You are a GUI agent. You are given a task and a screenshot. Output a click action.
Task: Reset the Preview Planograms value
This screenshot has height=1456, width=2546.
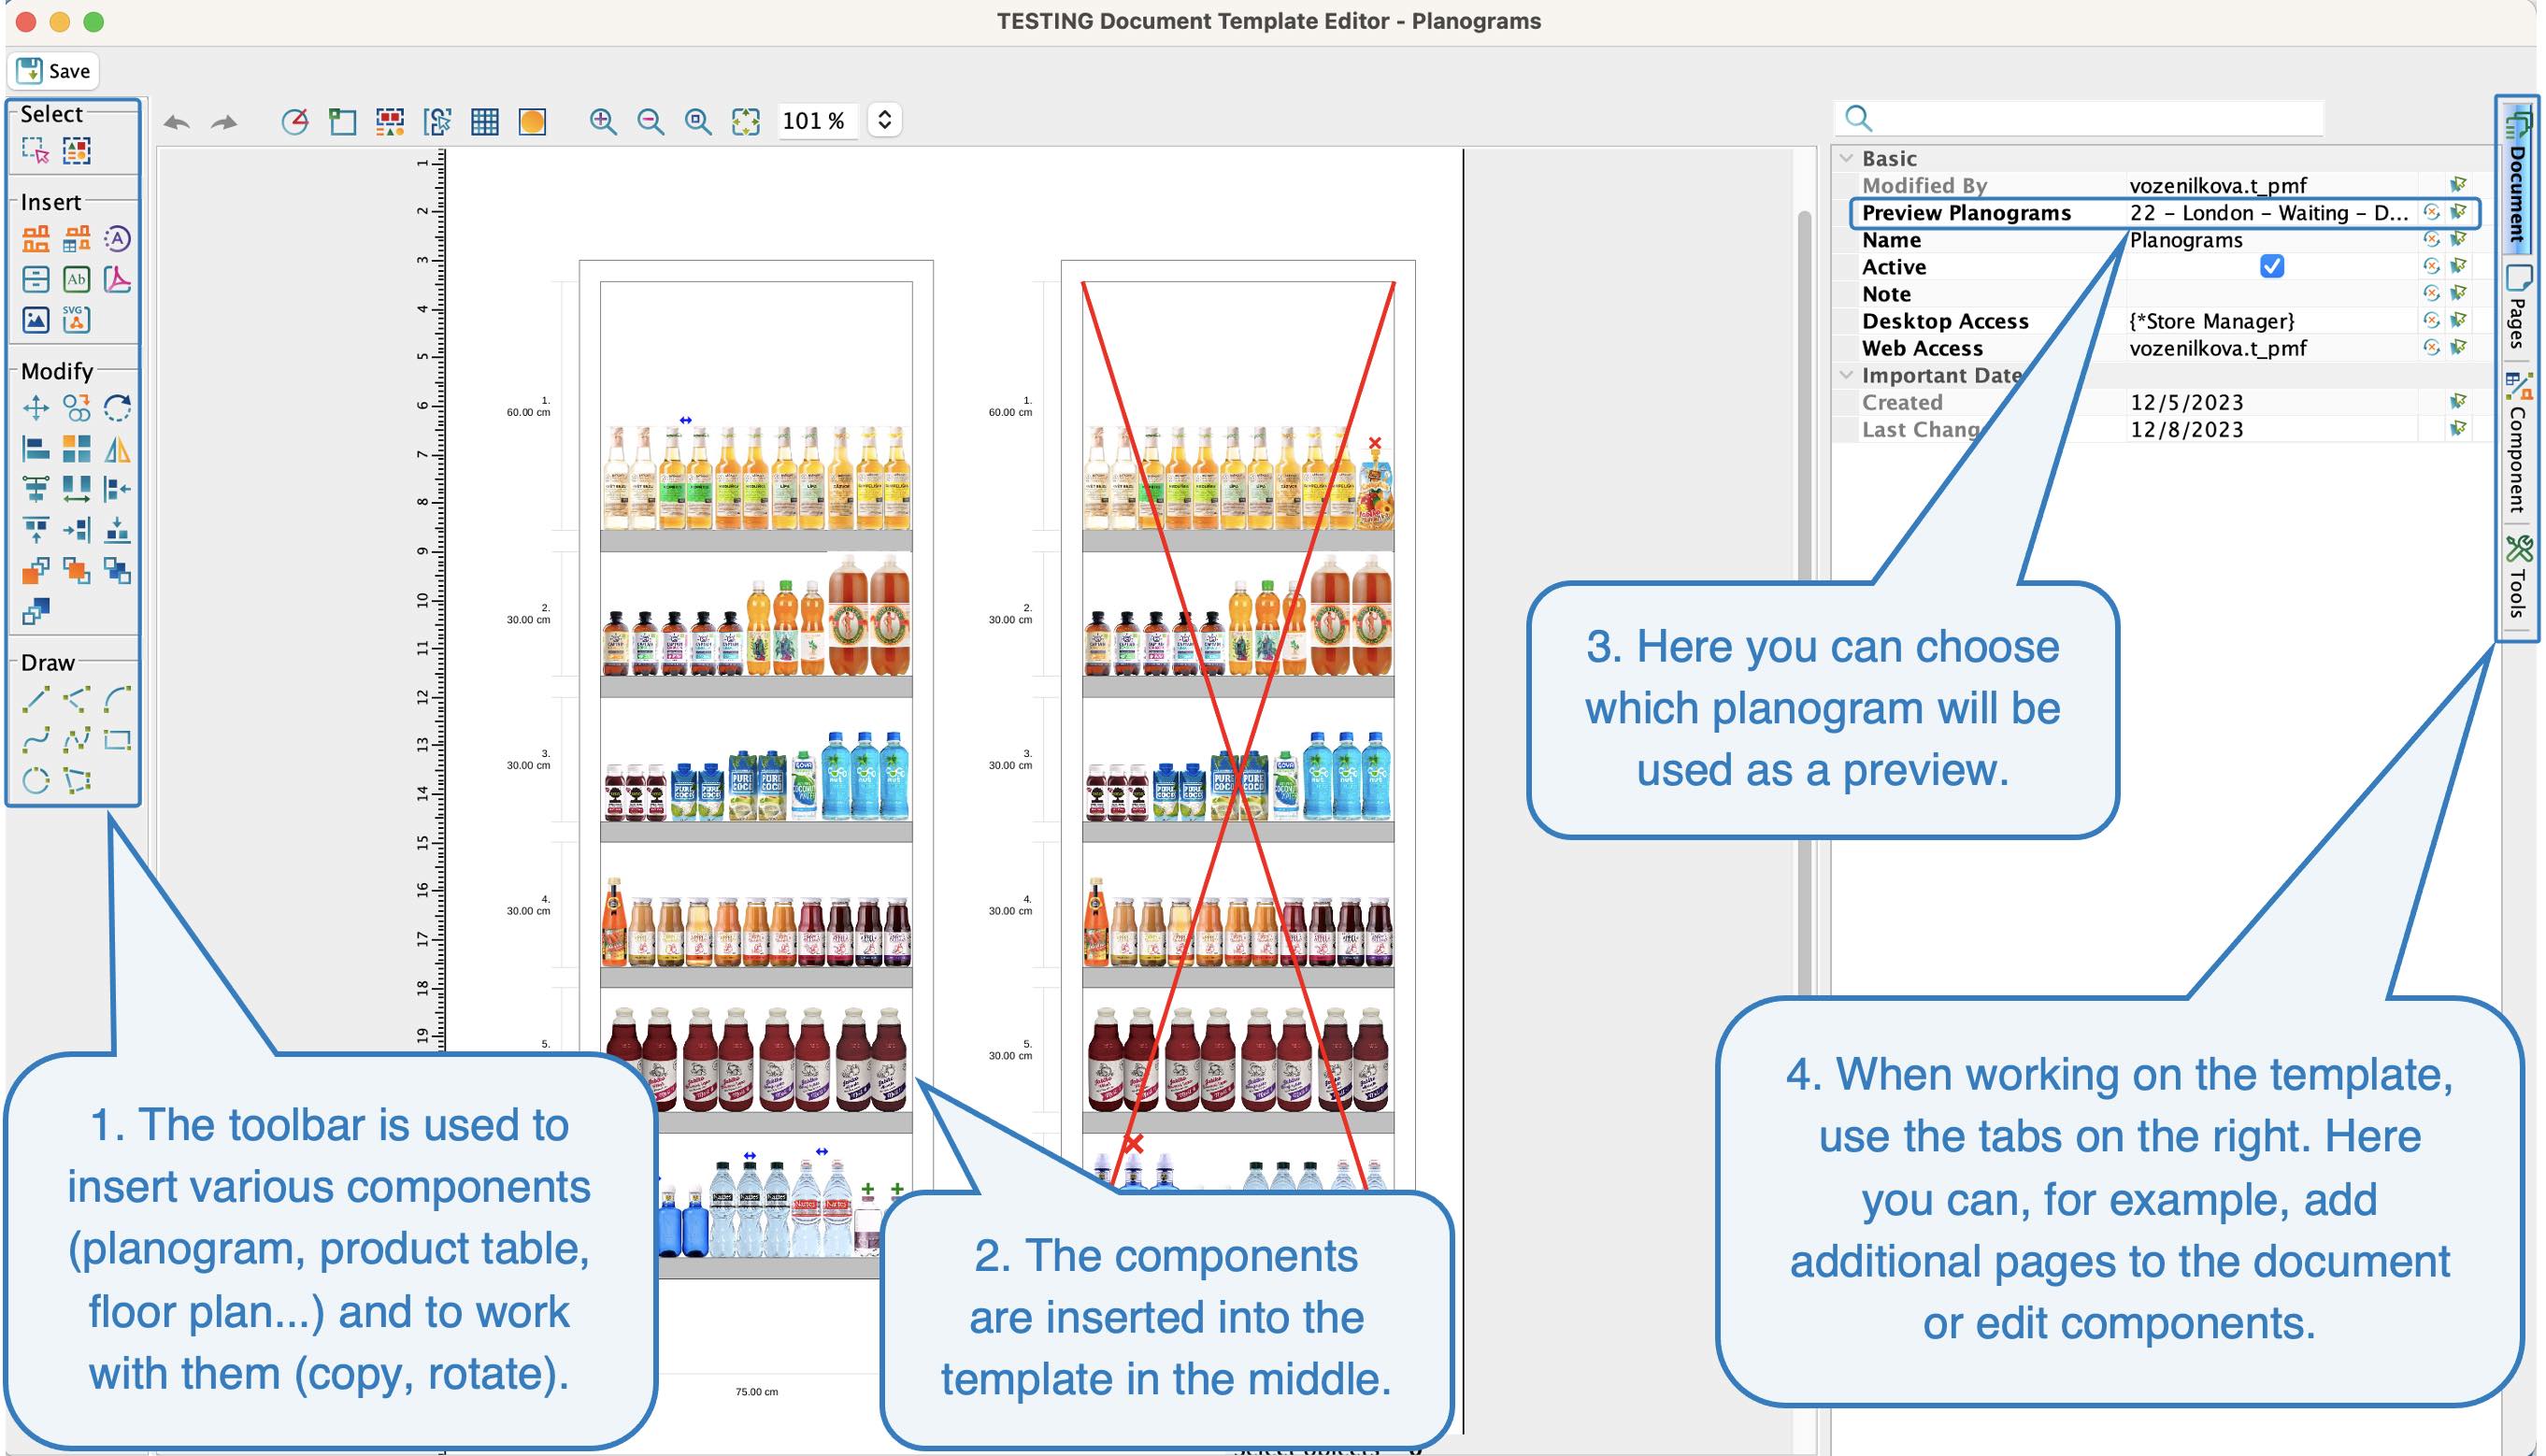pyautogui.click(x=2431, y=212)
